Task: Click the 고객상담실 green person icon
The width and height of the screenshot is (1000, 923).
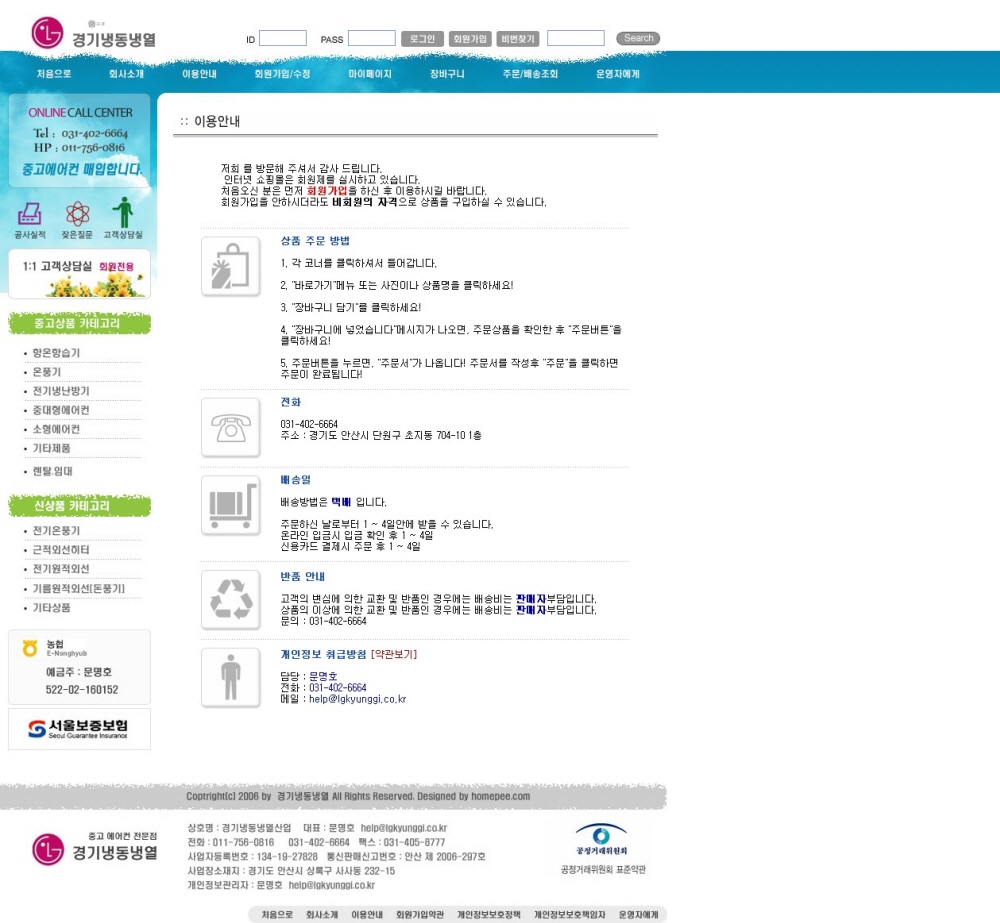Action: (x=123, y=213)
